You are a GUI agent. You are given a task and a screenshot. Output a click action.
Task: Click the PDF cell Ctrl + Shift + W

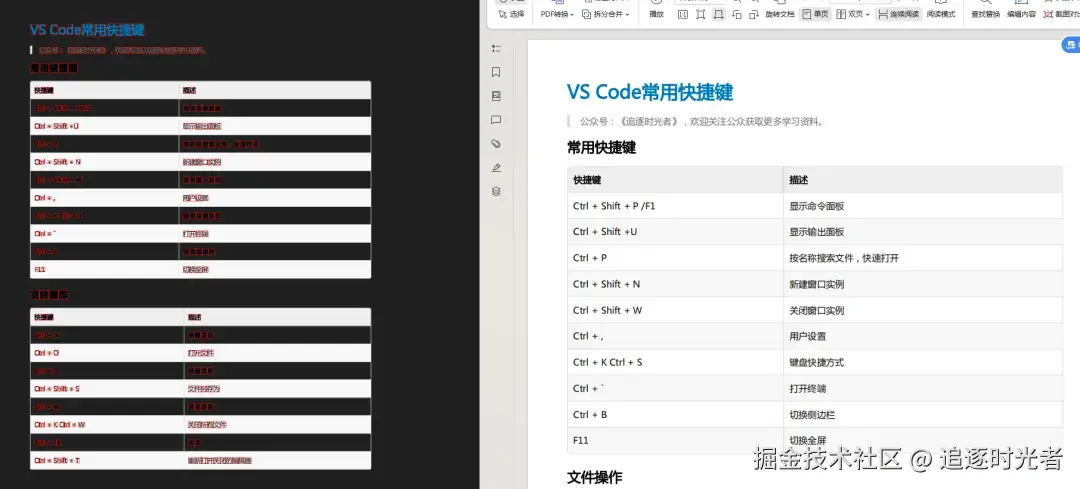coord(675,310)
